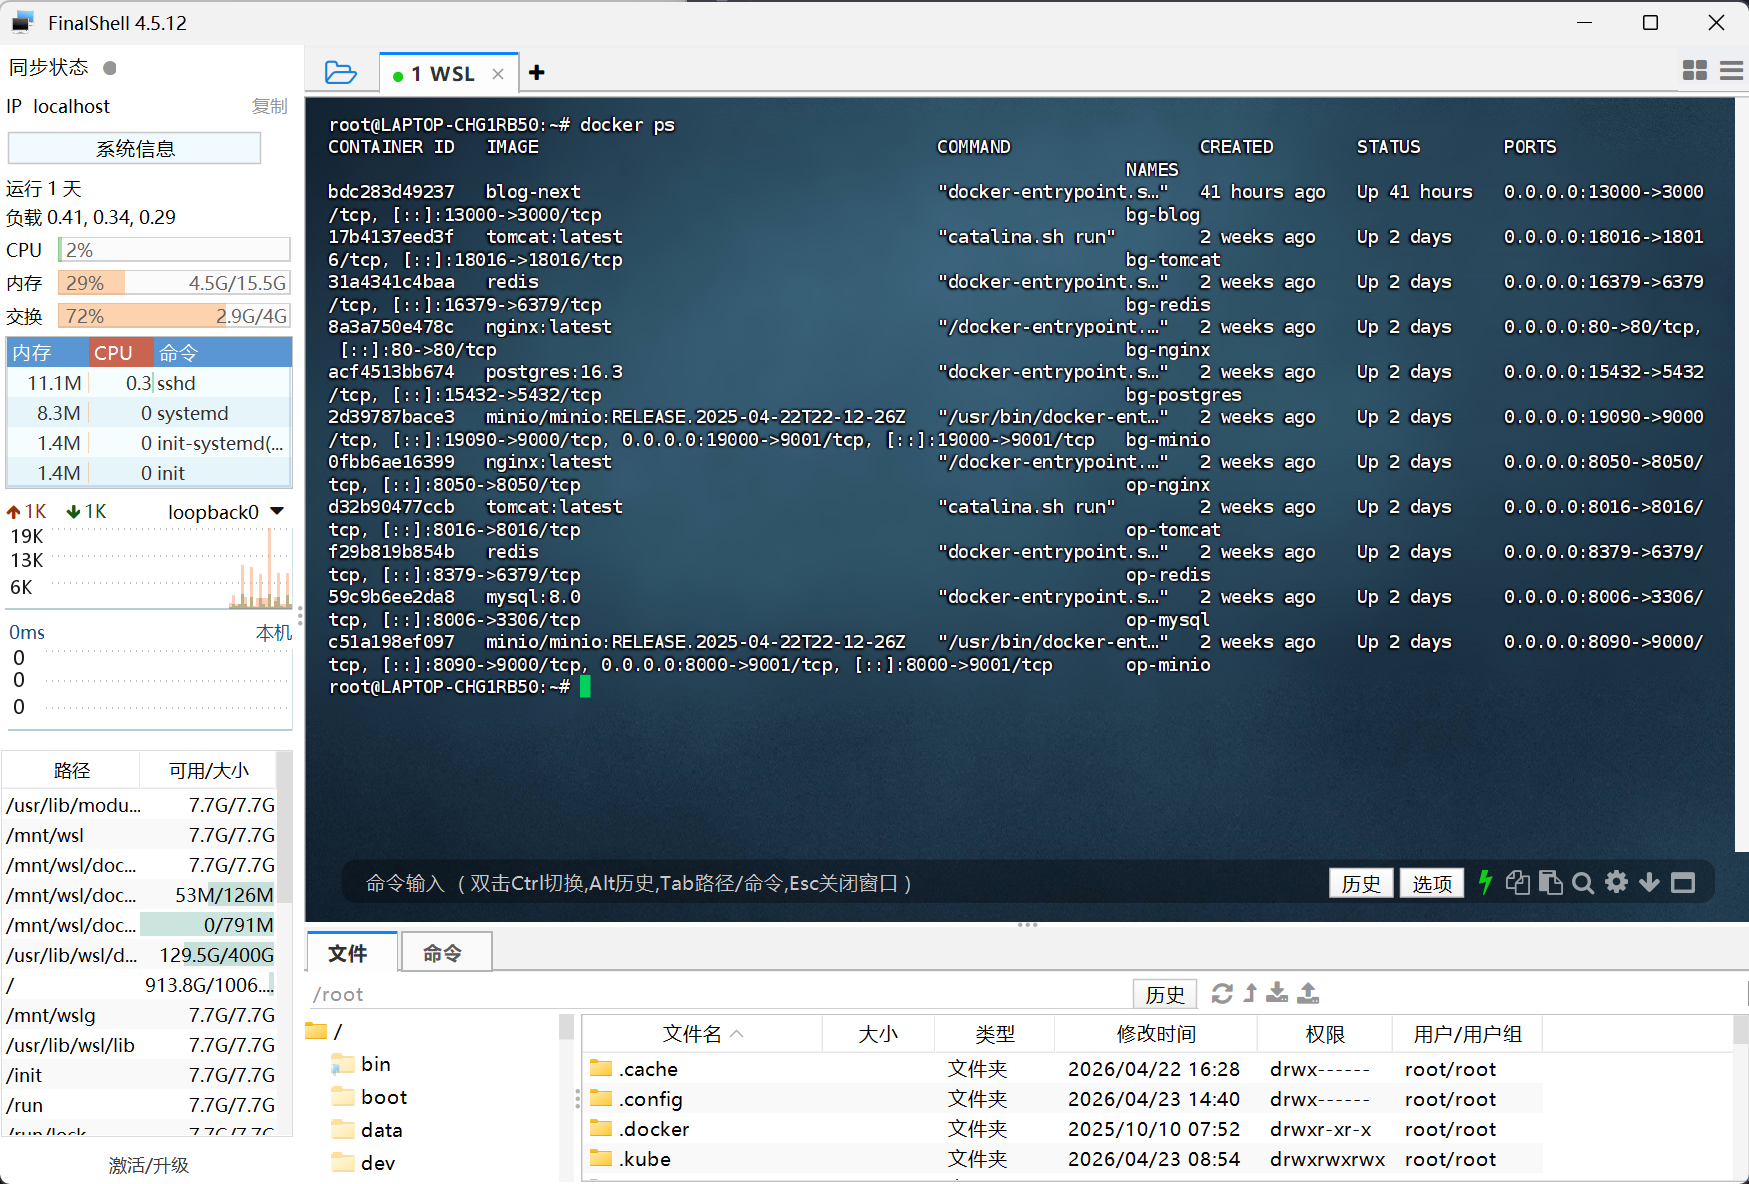This screenshot has width=1749, height=1184.
Task: Open terminal settings gear icon
Action: pos(1617,882)
